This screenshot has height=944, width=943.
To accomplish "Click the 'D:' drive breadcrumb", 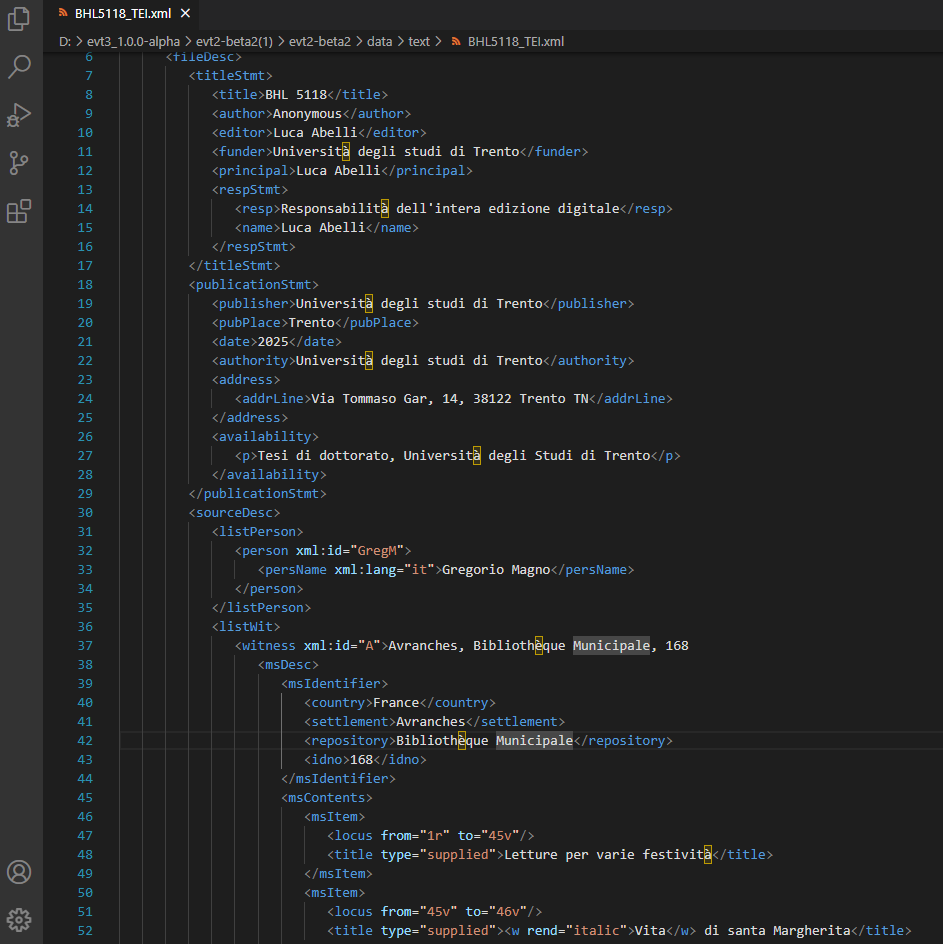I will pos(65,41).
